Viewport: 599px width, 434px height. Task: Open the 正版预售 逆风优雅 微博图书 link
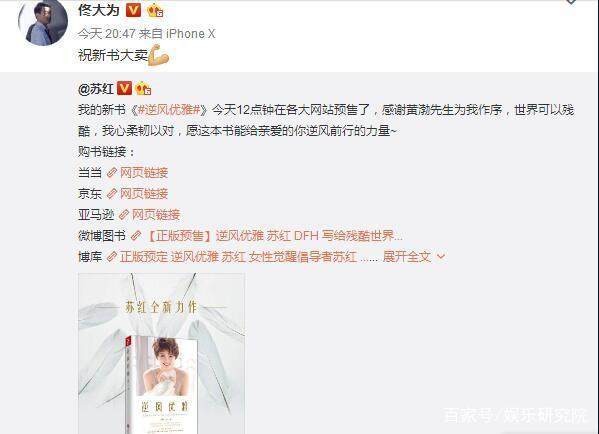pos(274,236)
